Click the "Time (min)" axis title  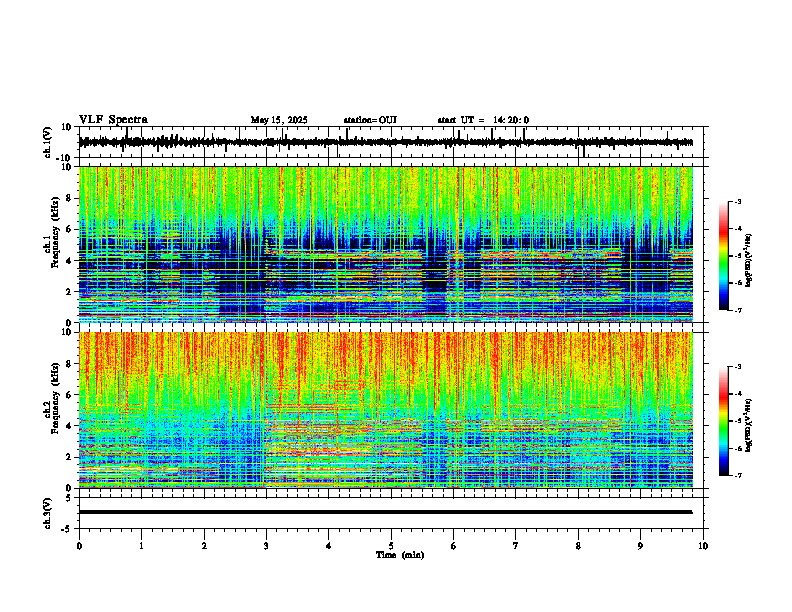point(400,555)
